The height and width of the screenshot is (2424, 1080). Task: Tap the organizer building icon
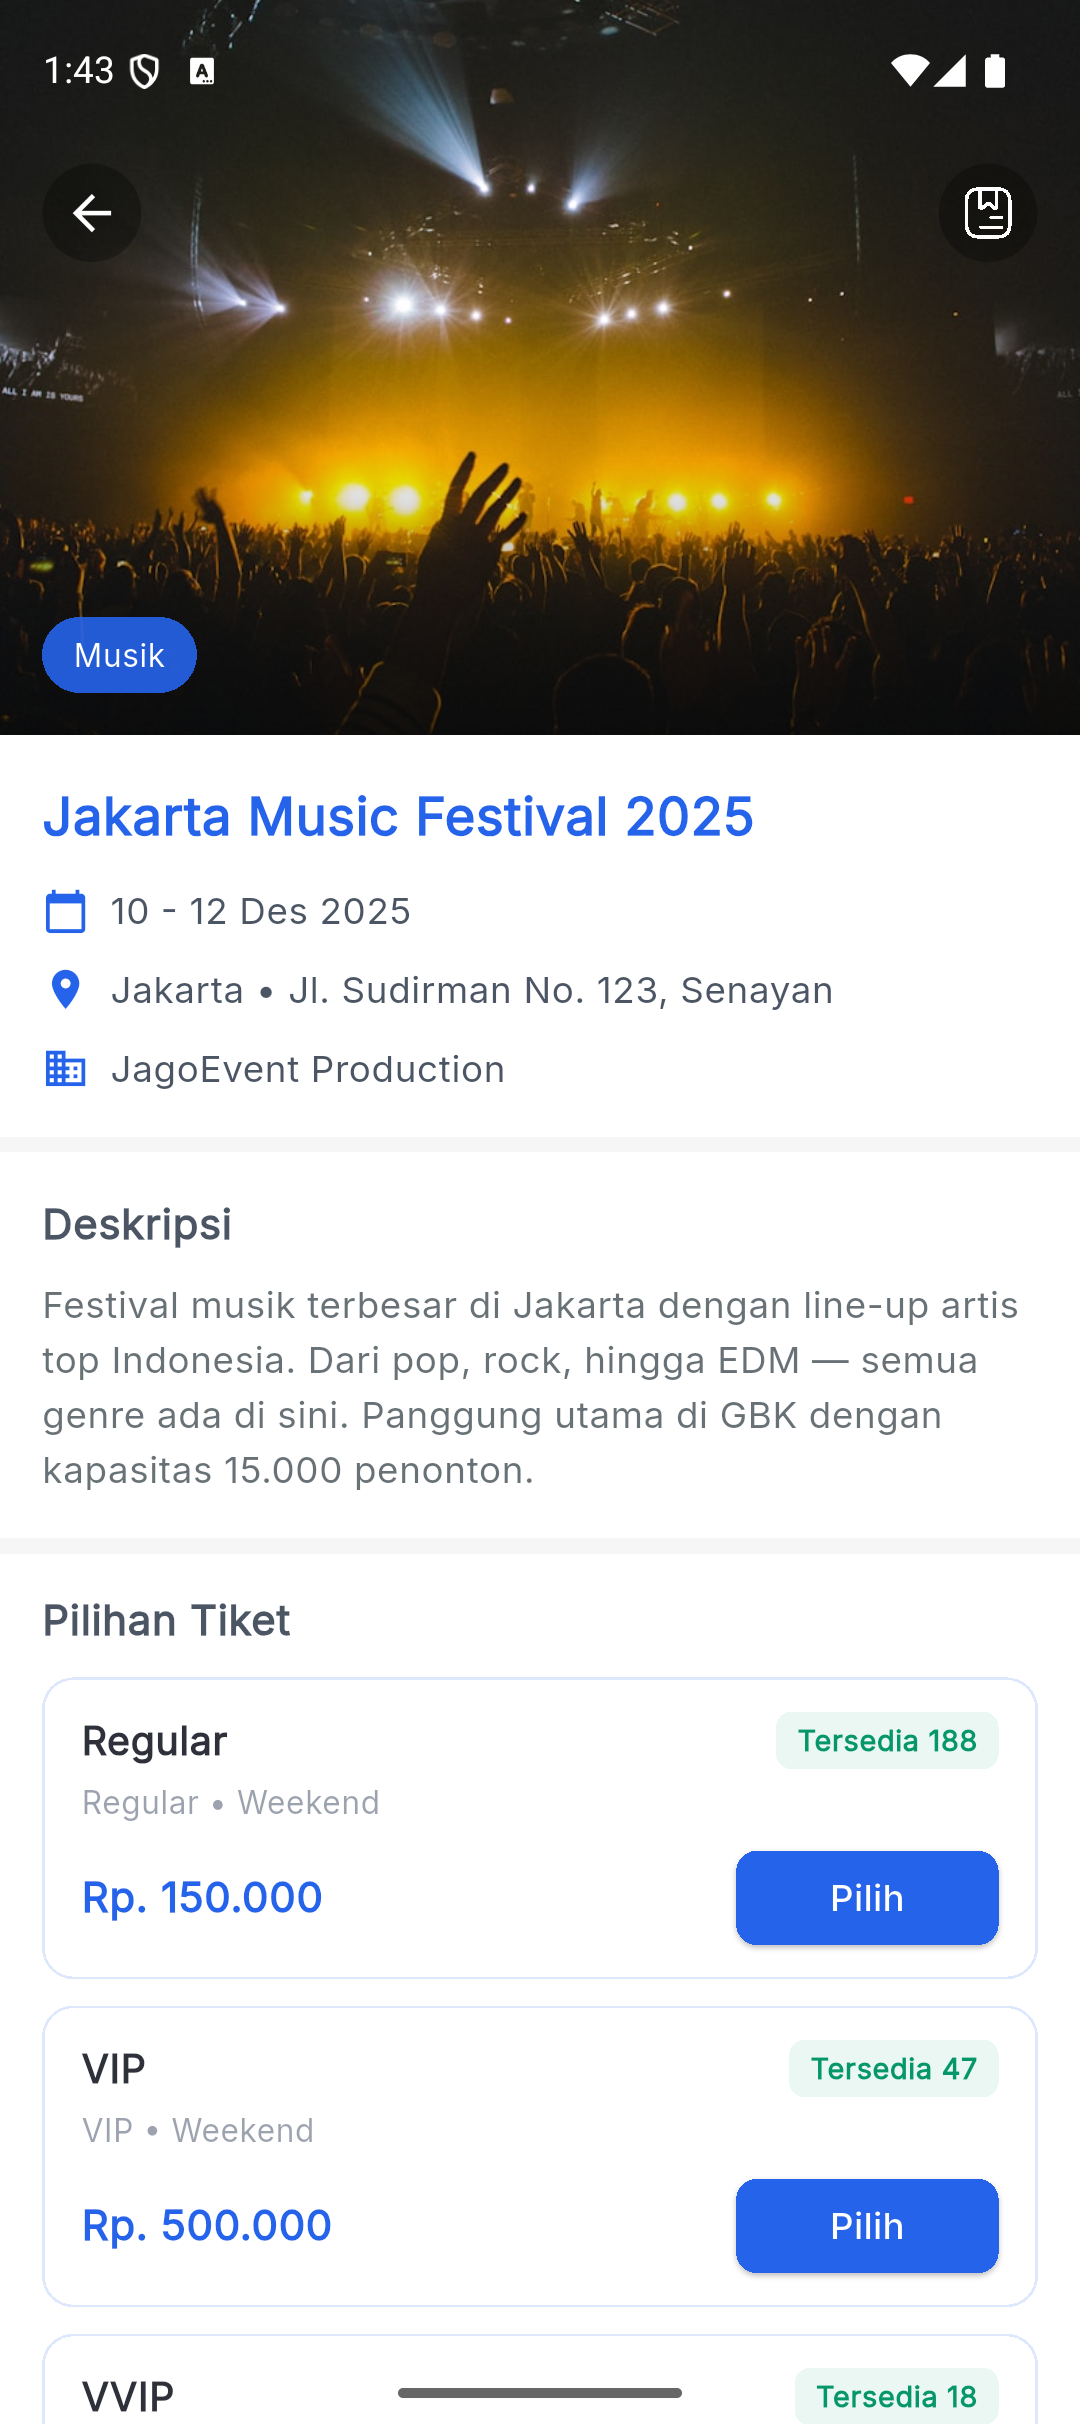(x=66, y=1069)
